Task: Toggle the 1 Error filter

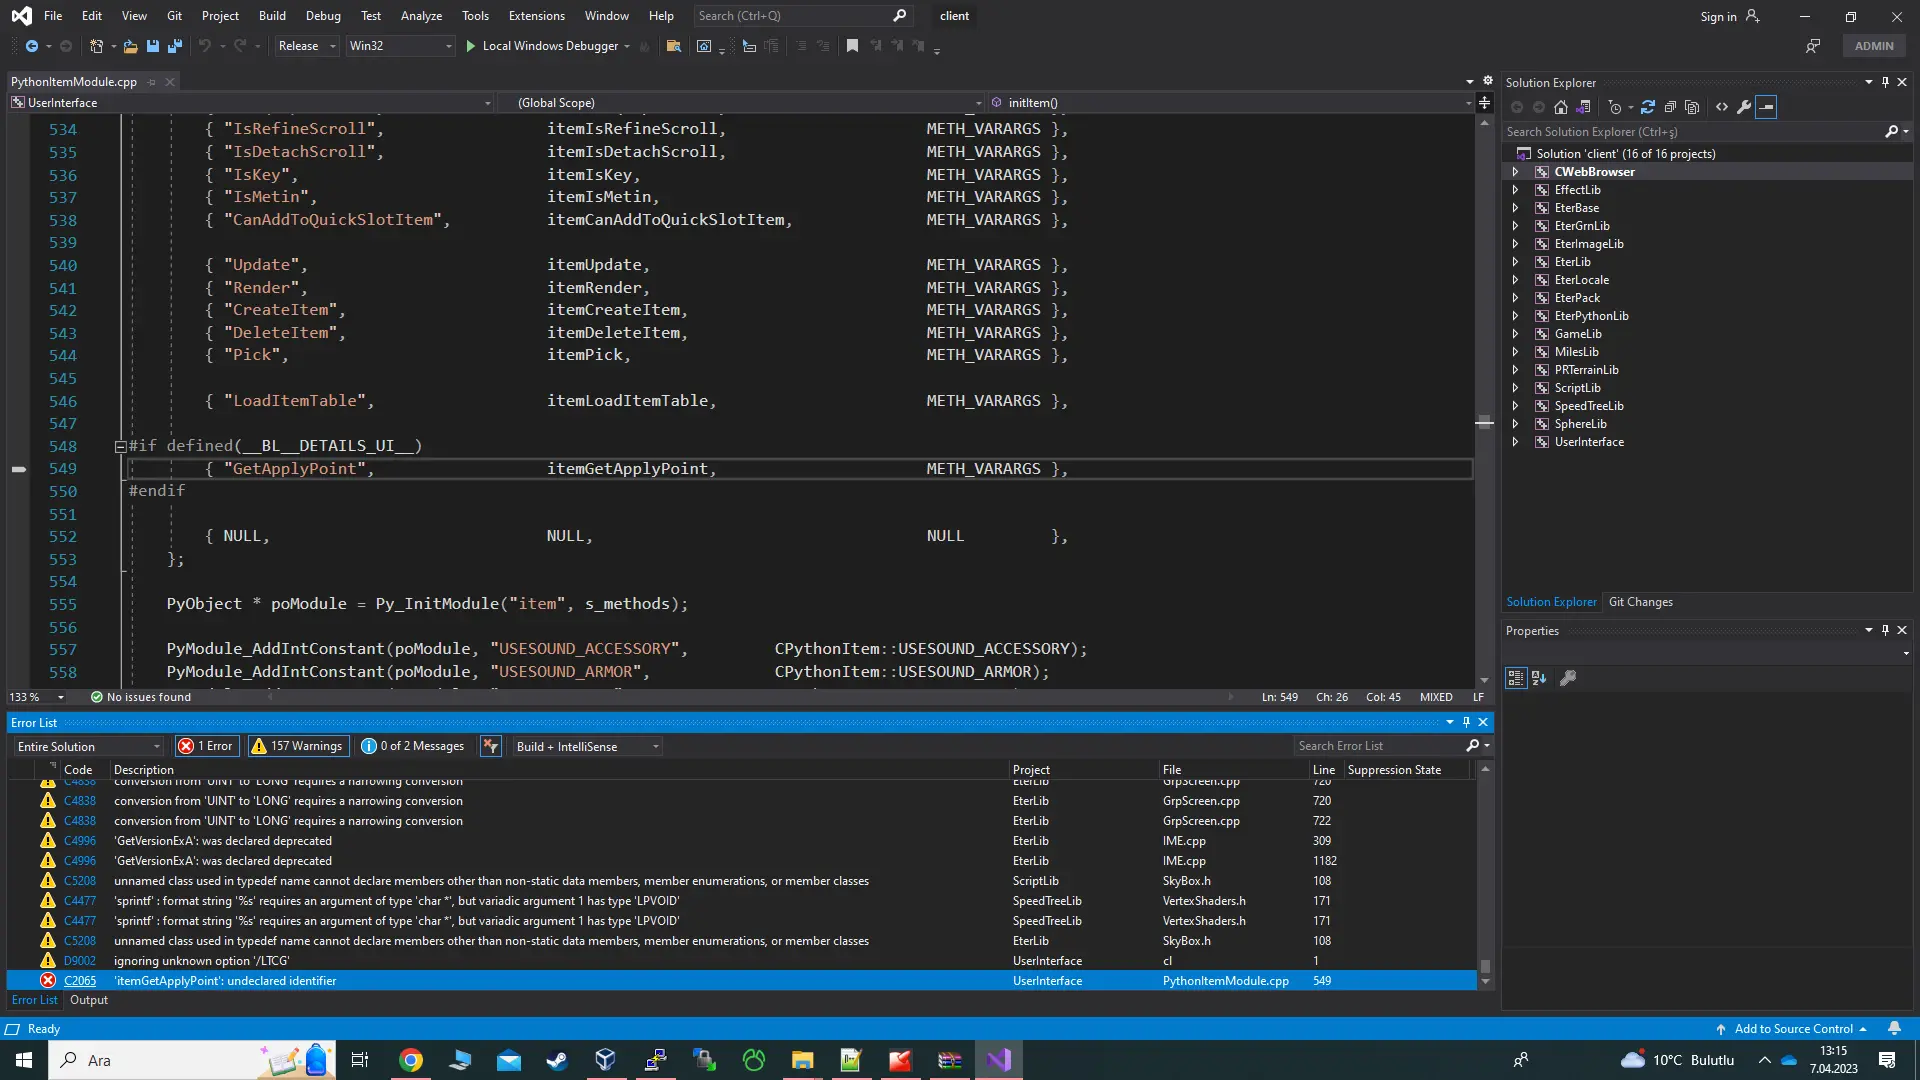Action: (x=206, y=746)
